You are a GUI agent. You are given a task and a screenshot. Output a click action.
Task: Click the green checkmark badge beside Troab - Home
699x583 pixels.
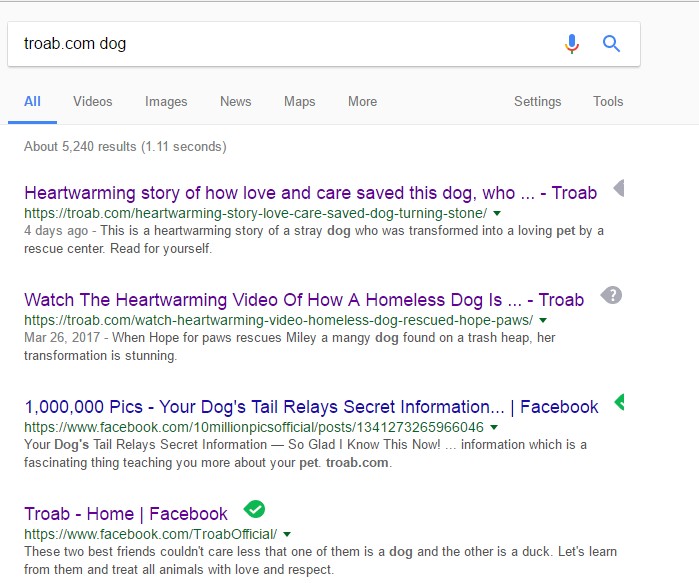pyautogui.click(x=255, y=509)
